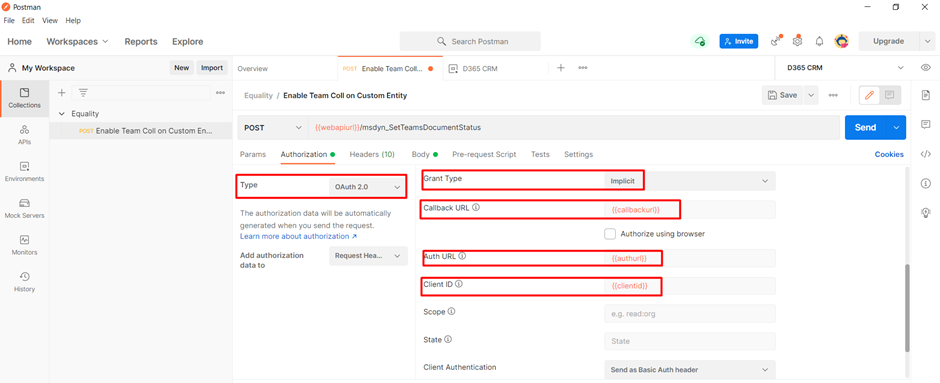Click the Callback URL info icon
Image resolution: width=940 pixels, height=383 pixels.
pyautogui.click(x=477, y=208)
